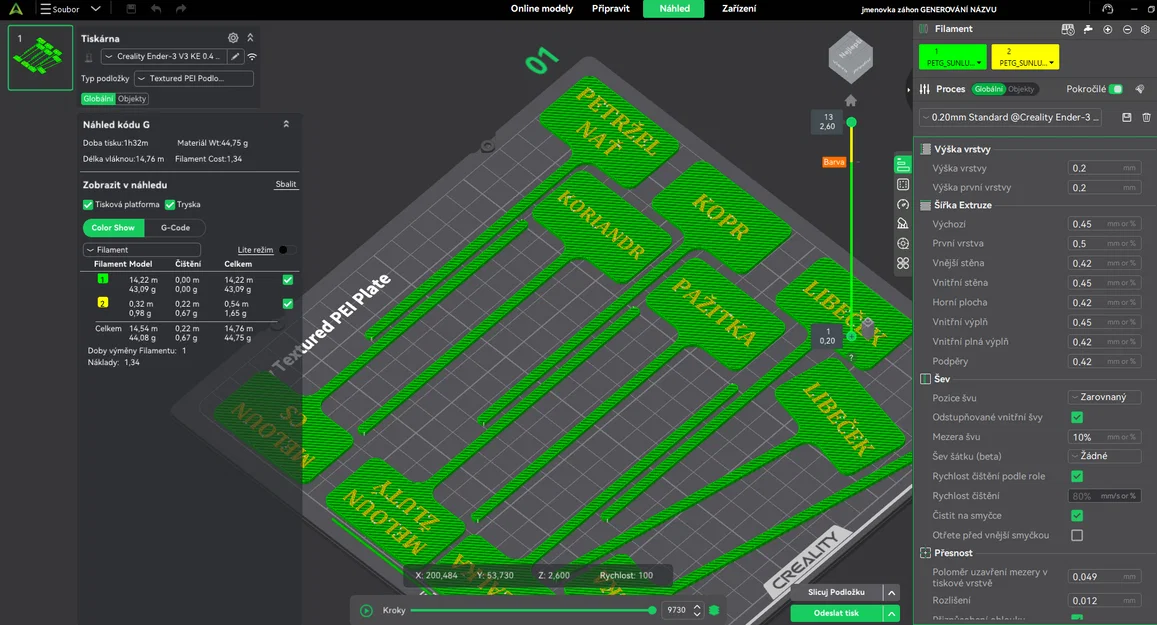The height and width of the screenshot is (625, 1157).
Task: Switch to Zařízení tab
Action: 739,9
